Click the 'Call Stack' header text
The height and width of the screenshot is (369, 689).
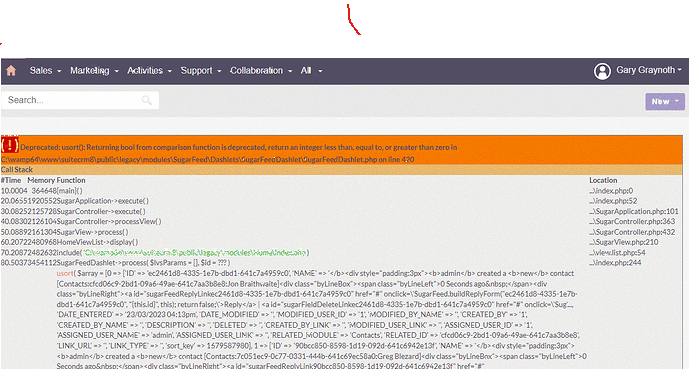click(17, 170)
